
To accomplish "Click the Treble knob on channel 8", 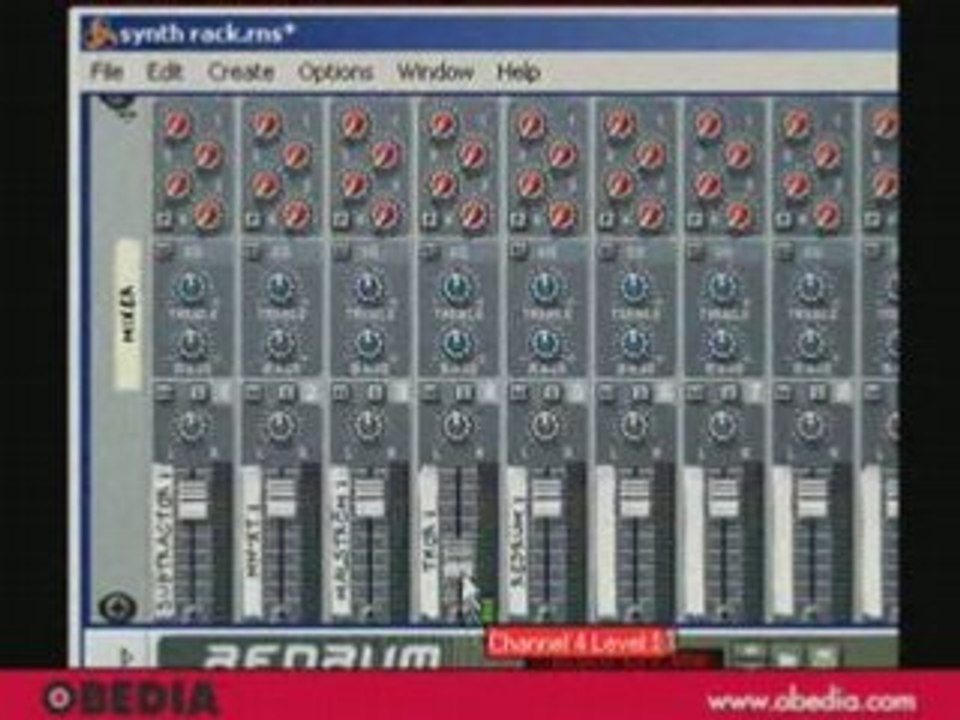I will (x=809, y=288).
